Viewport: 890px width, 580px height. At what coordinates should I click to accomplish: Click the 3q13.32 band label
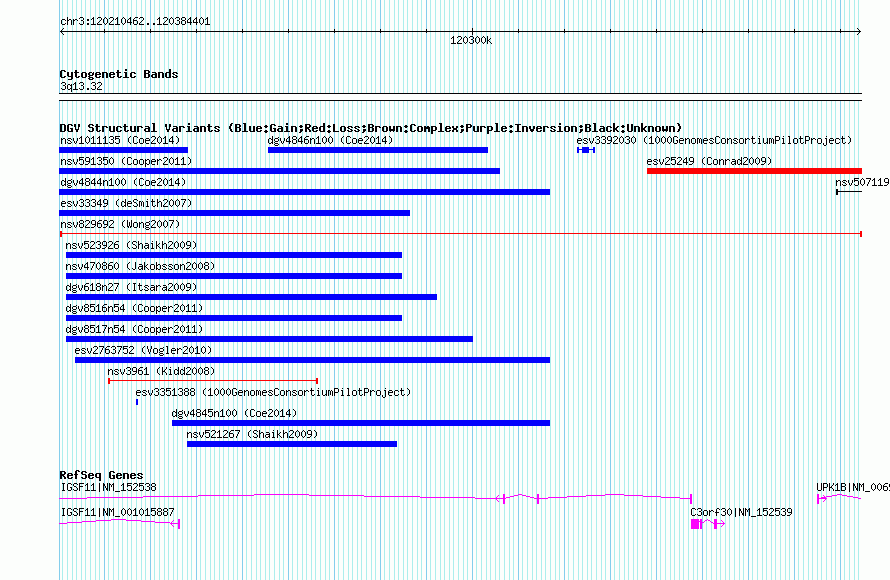click(x=81, y=86)
